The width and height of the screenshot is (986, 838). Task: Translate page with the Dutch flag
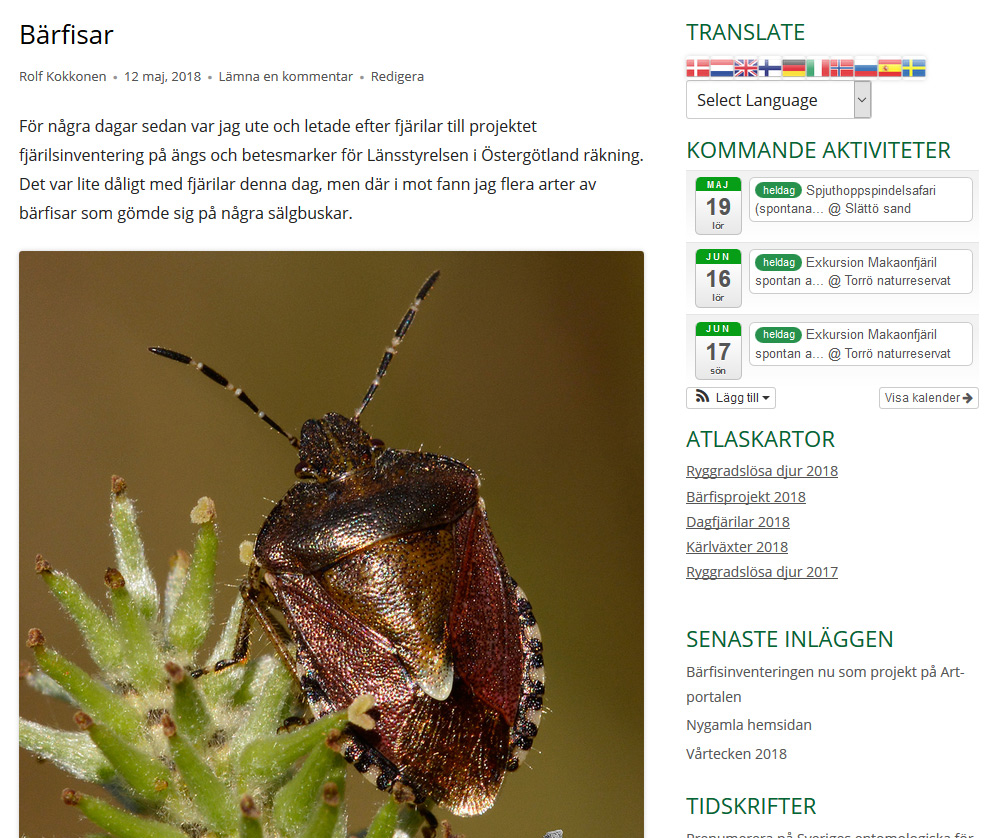[x=721, y=68]
